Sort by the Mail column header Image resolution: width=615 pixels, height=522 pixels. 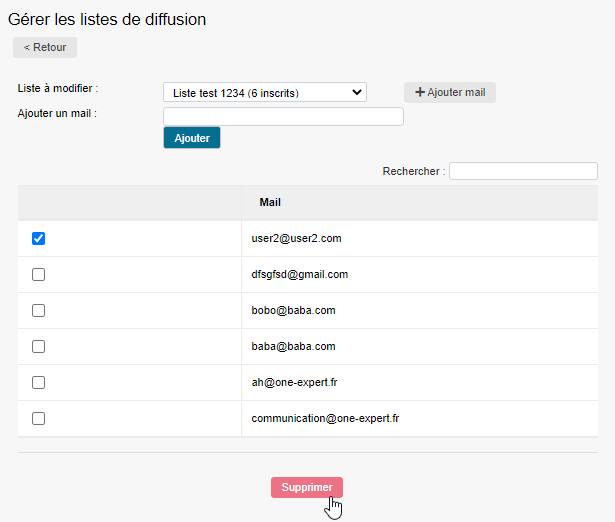pos(270,202)
